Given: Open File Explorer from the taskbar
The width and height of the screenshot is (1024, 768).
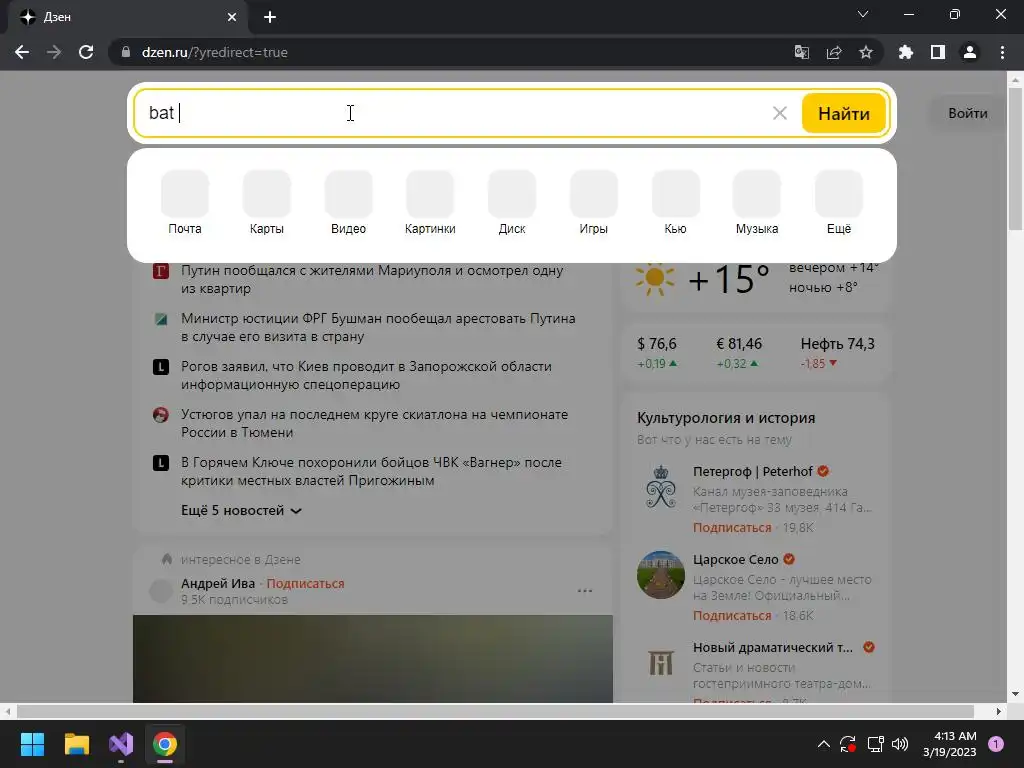Looking at the screenshot, I should [76, 744].
